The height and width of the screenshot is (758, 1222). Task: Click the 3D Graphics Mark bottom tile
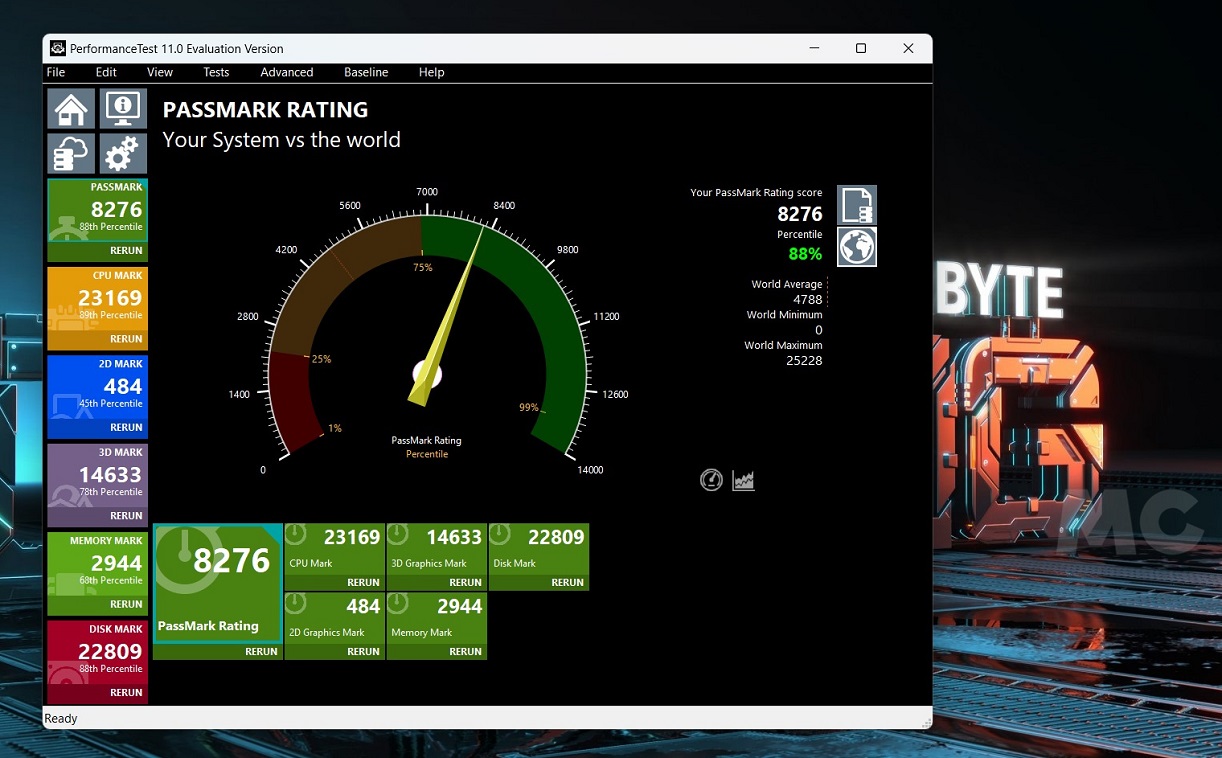pos(436,550)
